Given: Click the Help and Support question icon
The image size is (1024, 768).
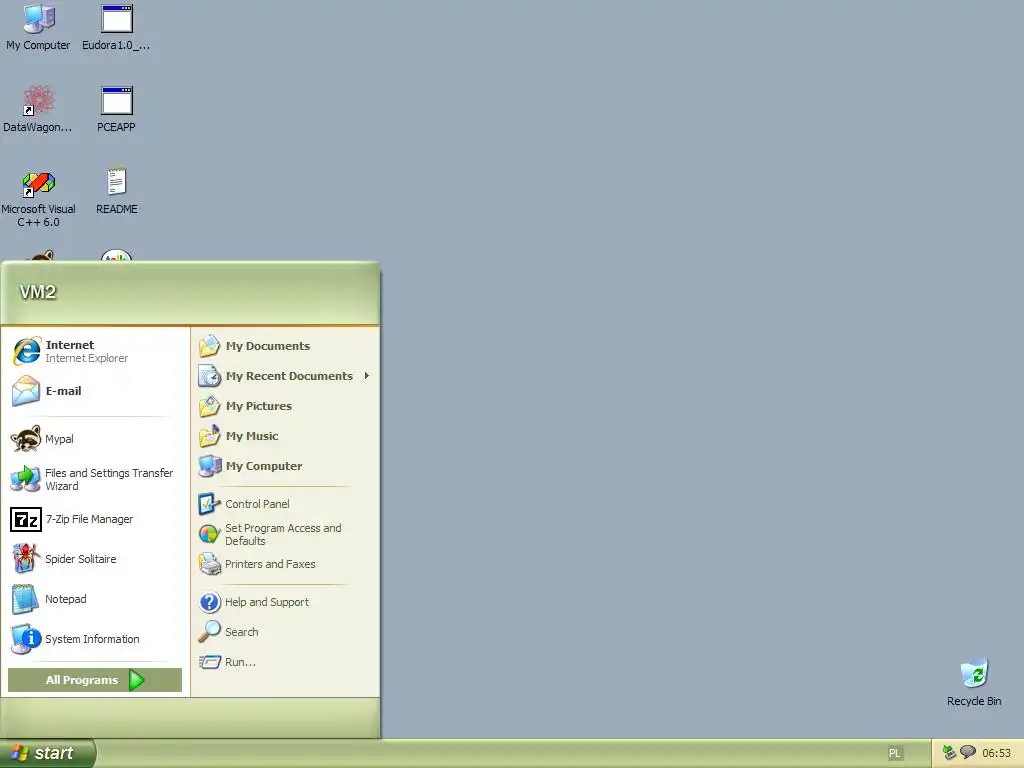Looking at the screenshot, I should tap(210, 601).
